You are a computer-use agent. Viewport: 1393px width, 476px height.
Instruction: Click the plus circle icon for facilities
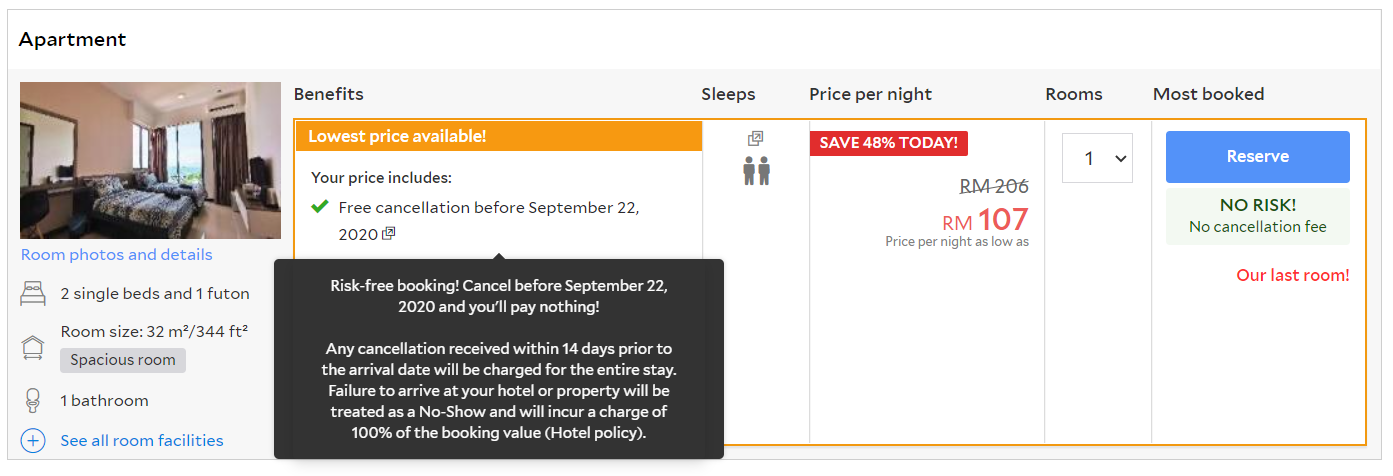[33, 441]
